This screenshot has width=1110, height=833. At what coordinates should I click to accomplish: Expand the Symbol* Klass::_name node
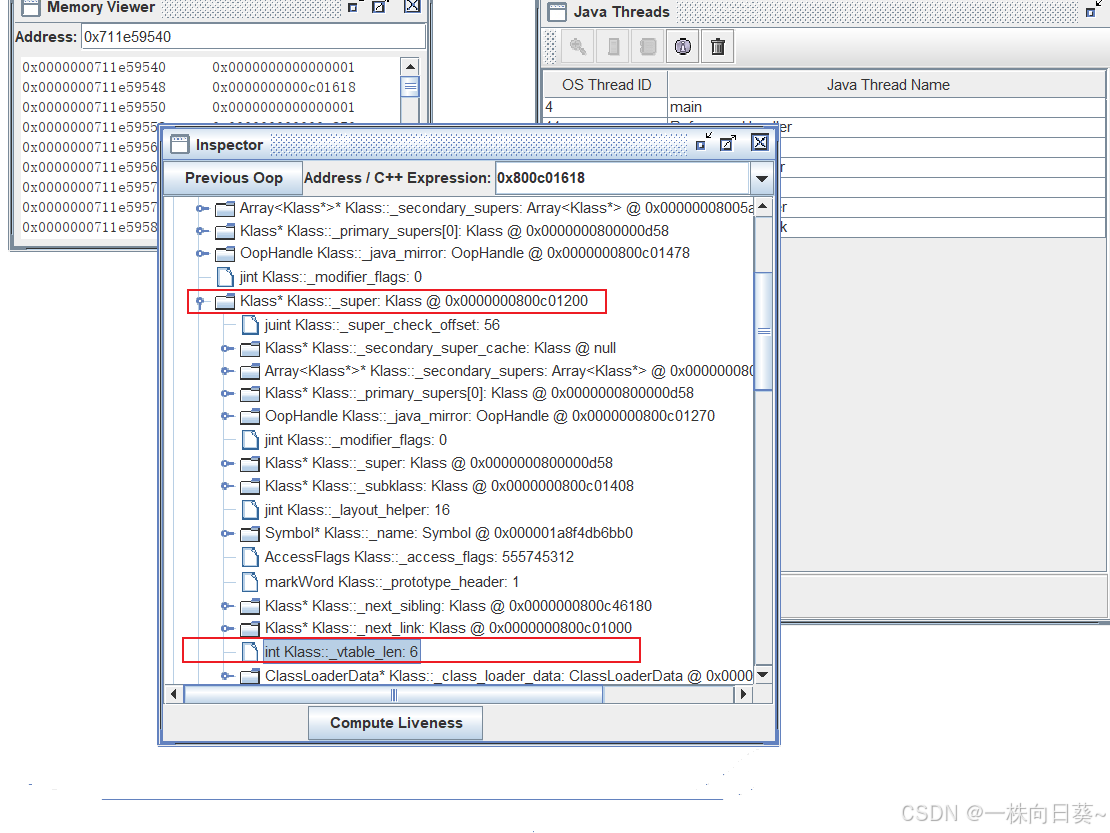(227, 534)
